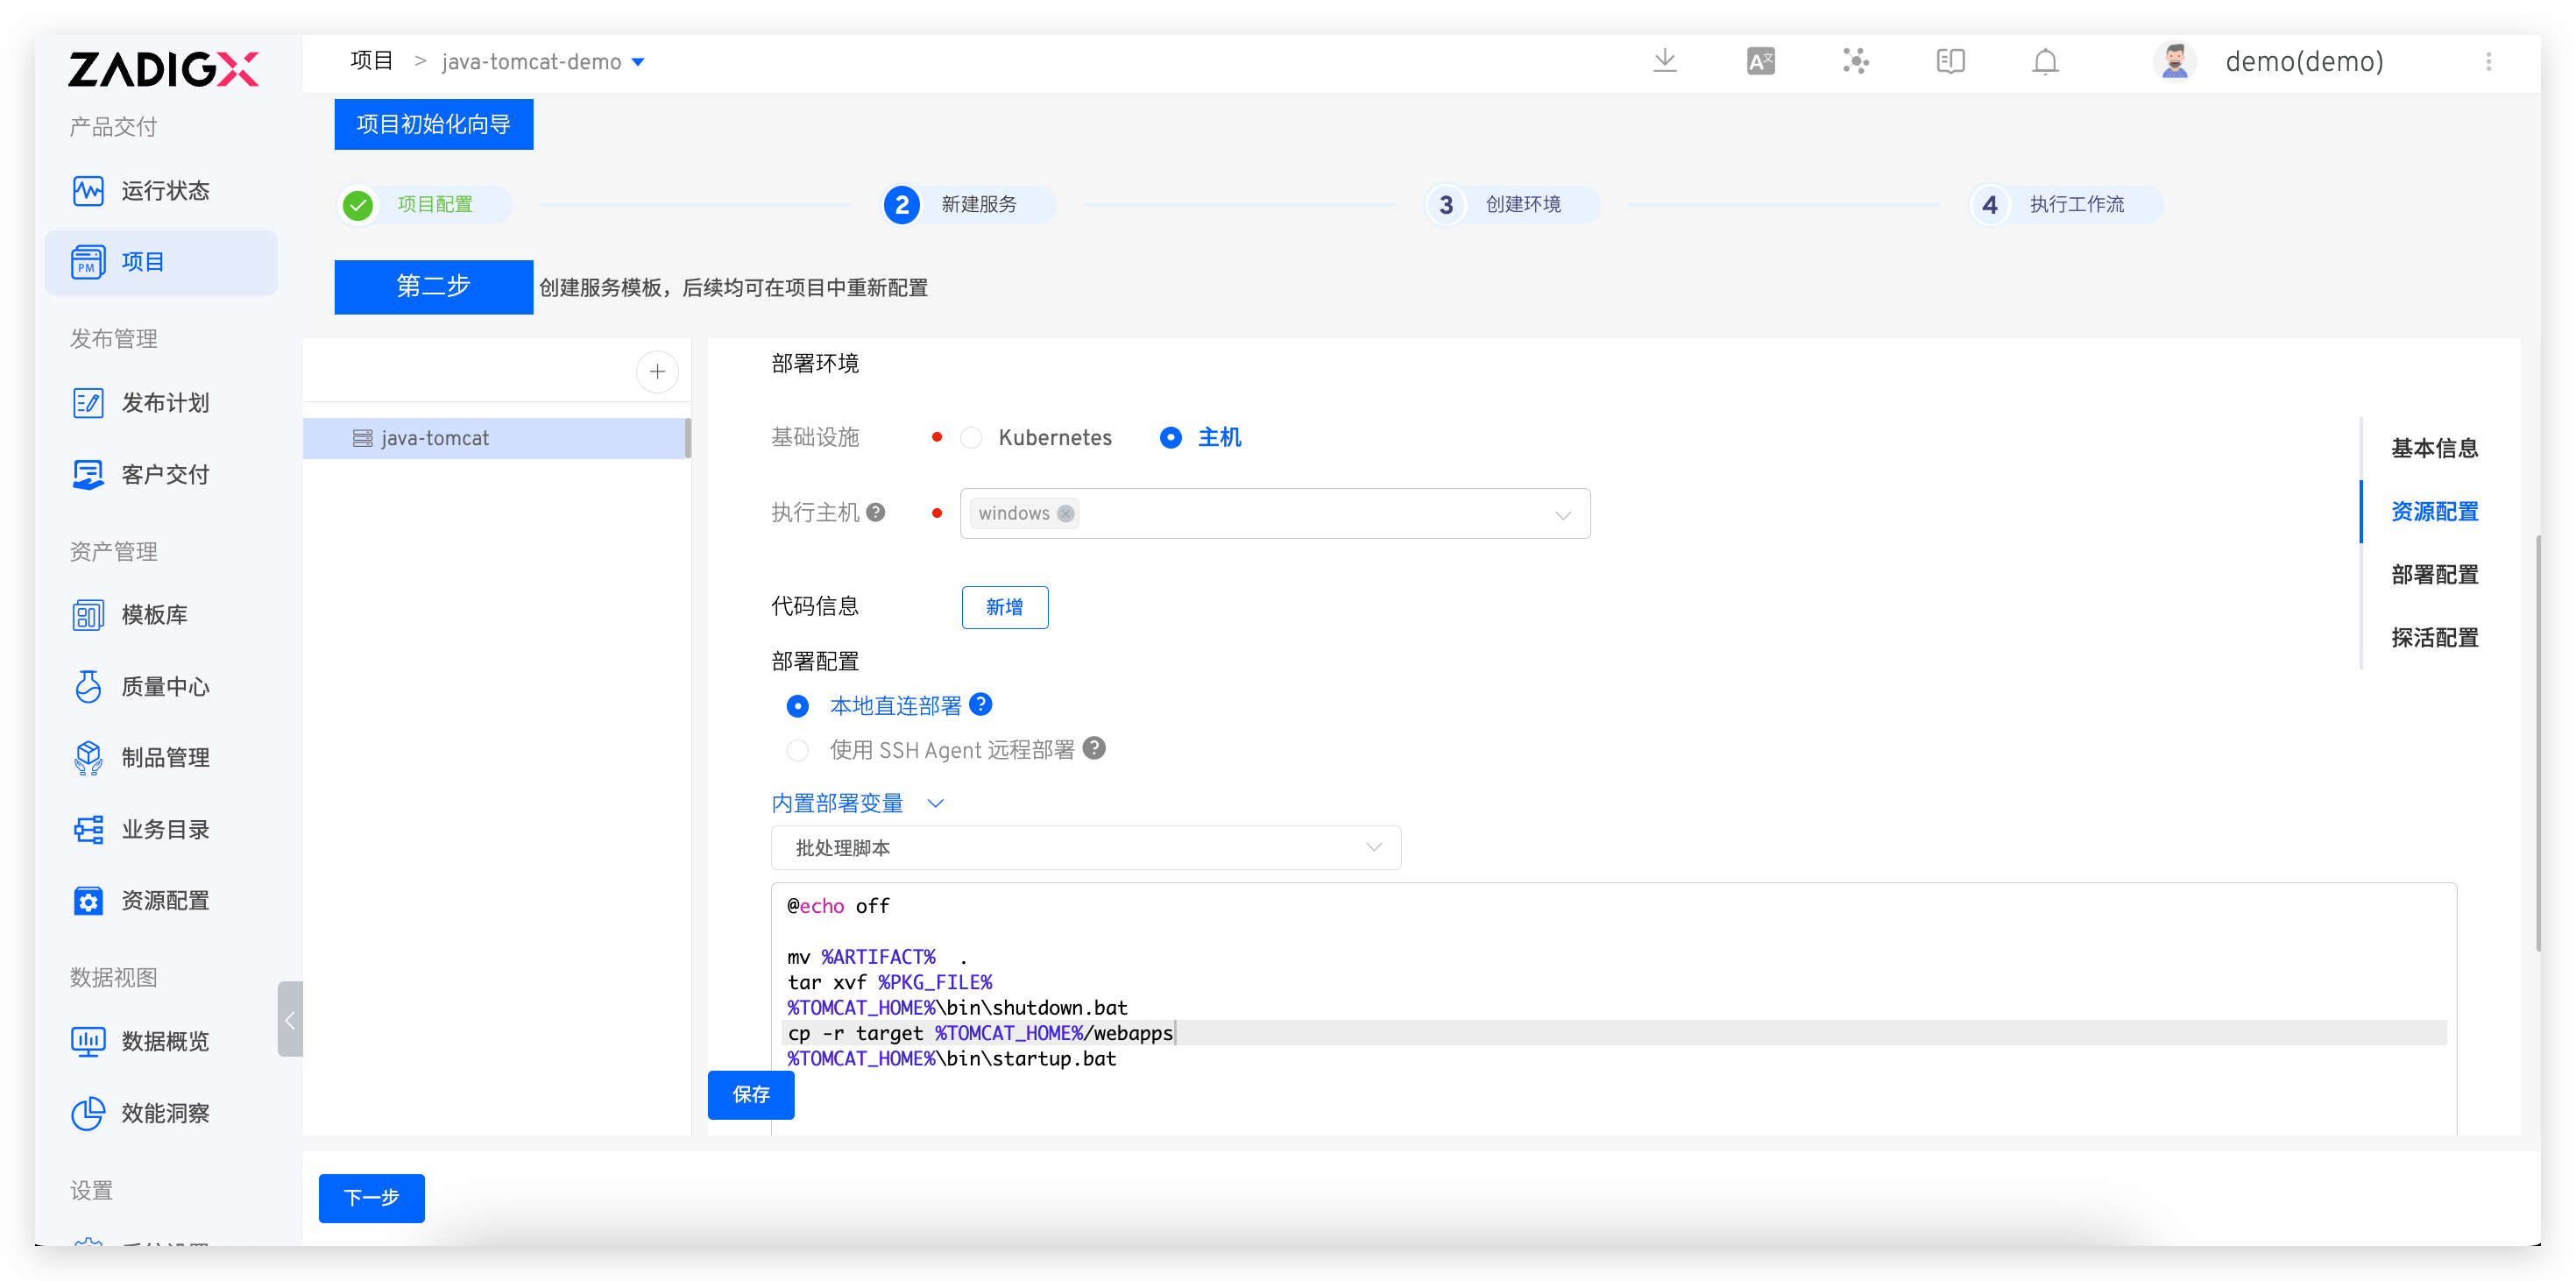Click the ZadigX logo
This screenshot has height=1281, width=2576.
coord(163,69)
